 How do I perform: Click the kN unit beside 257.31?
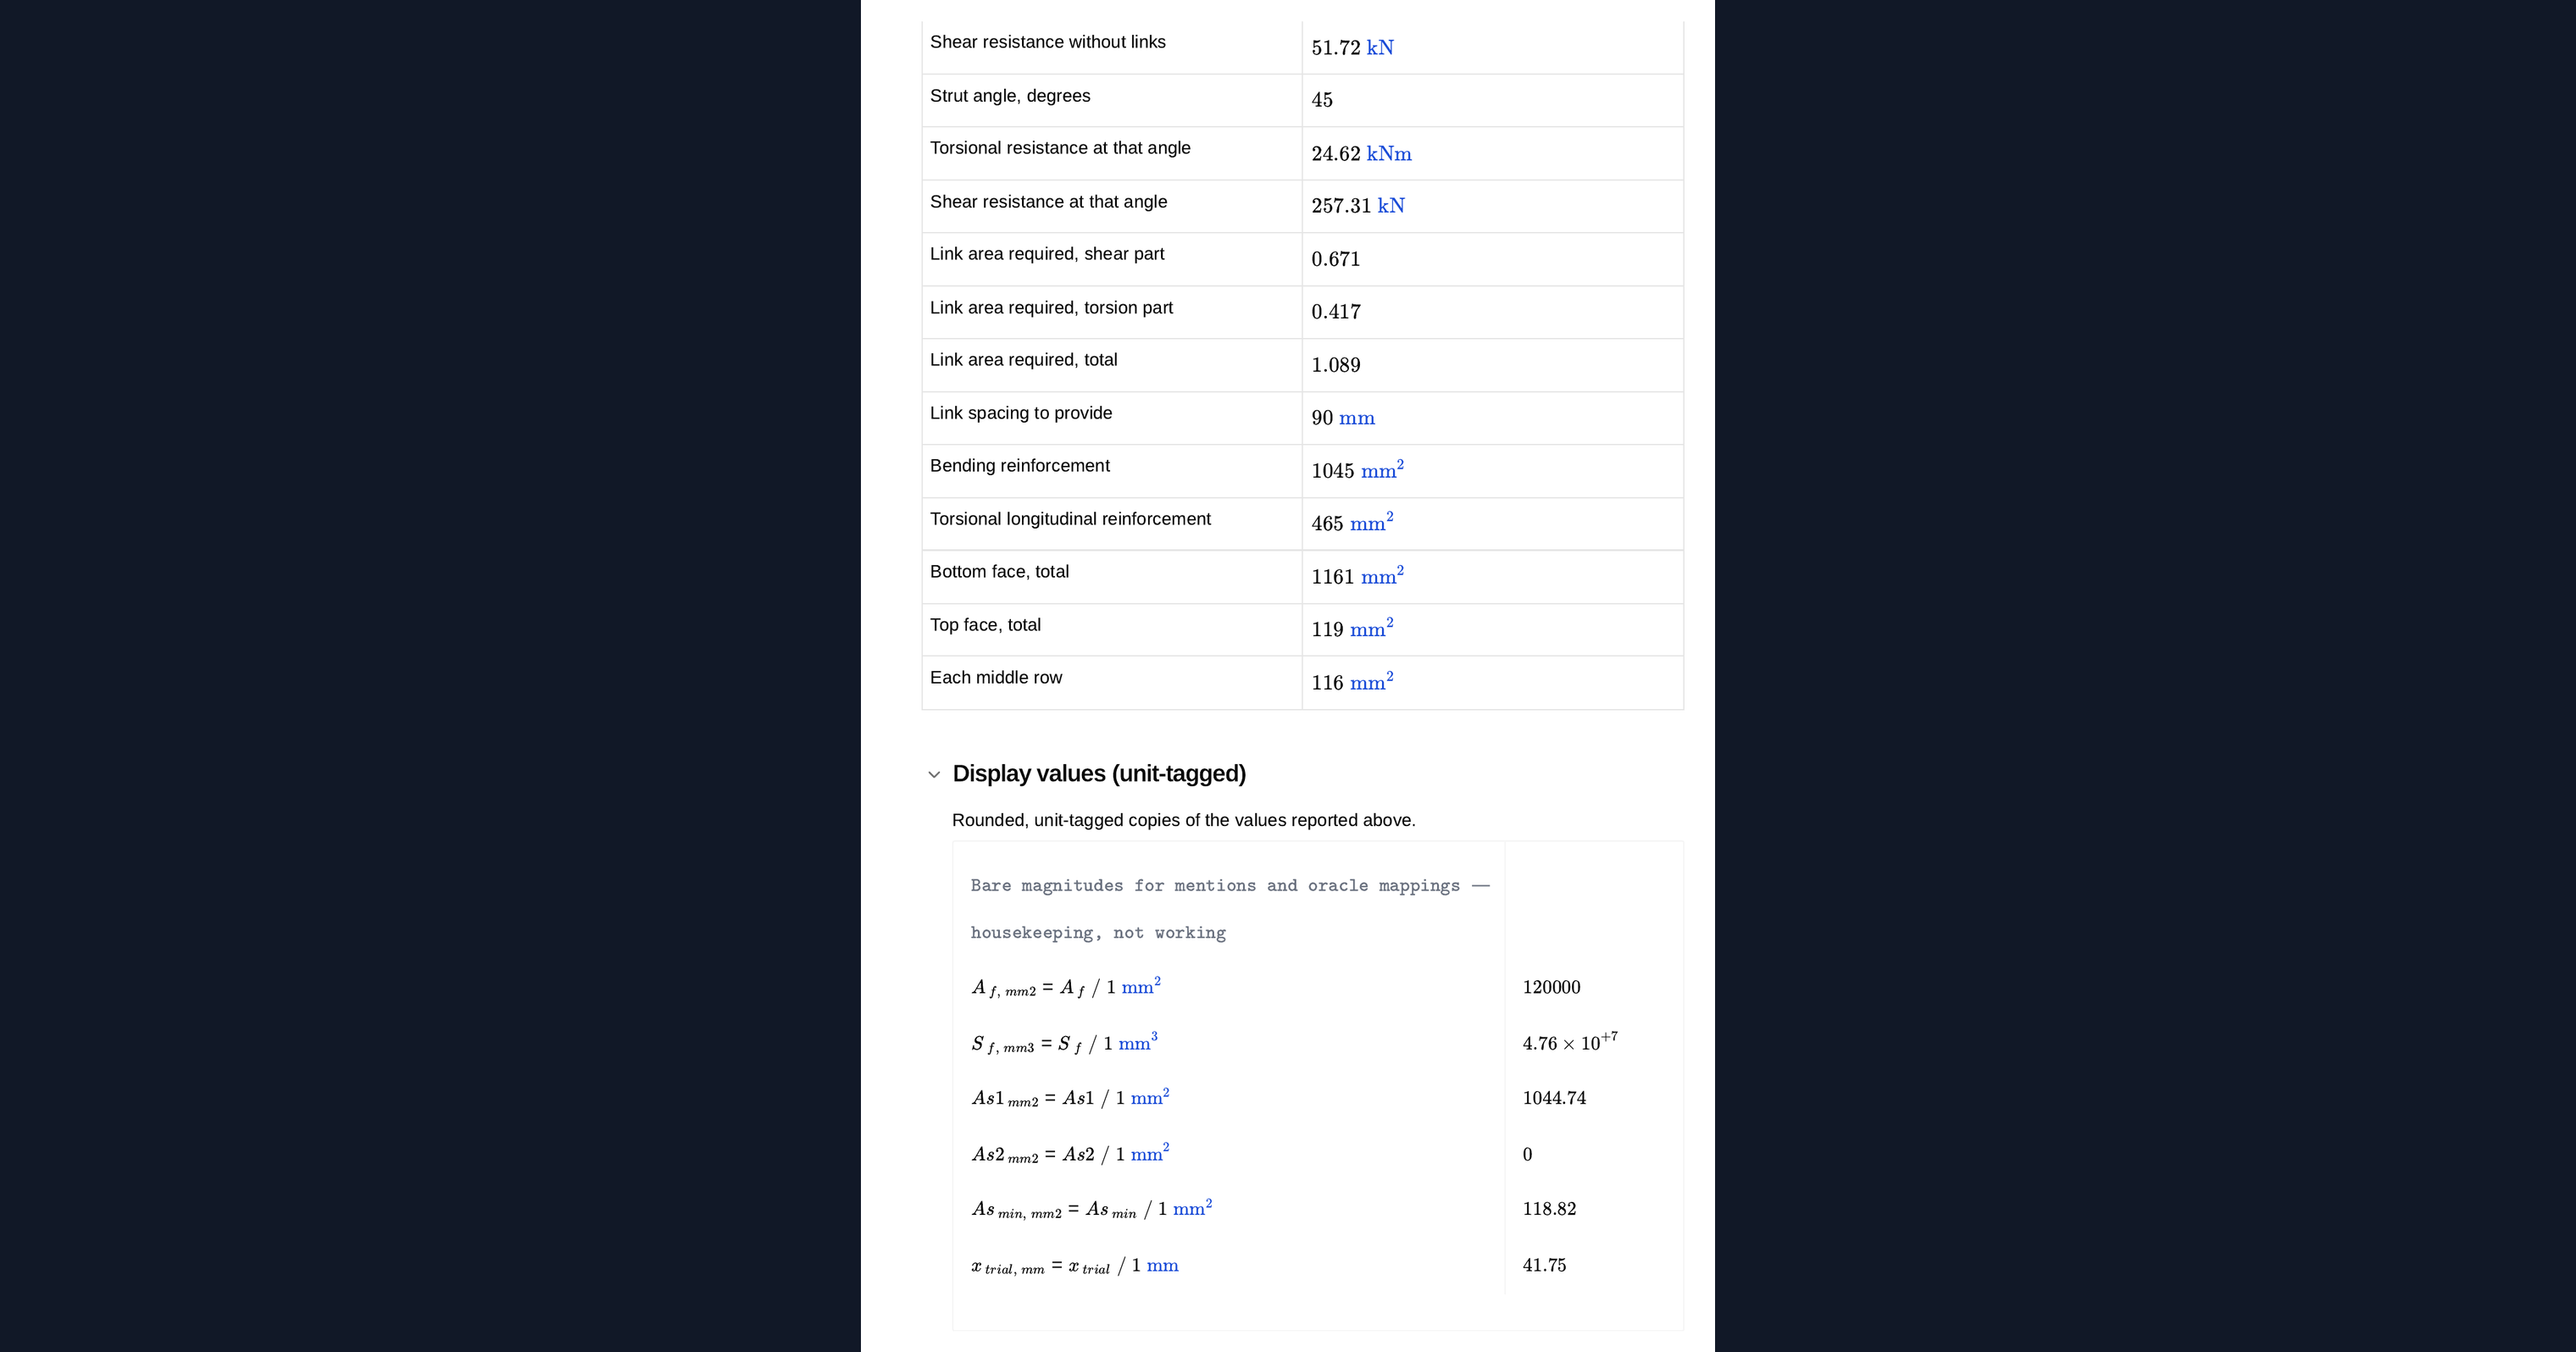pyautogui.click(x=1391, y=206)
